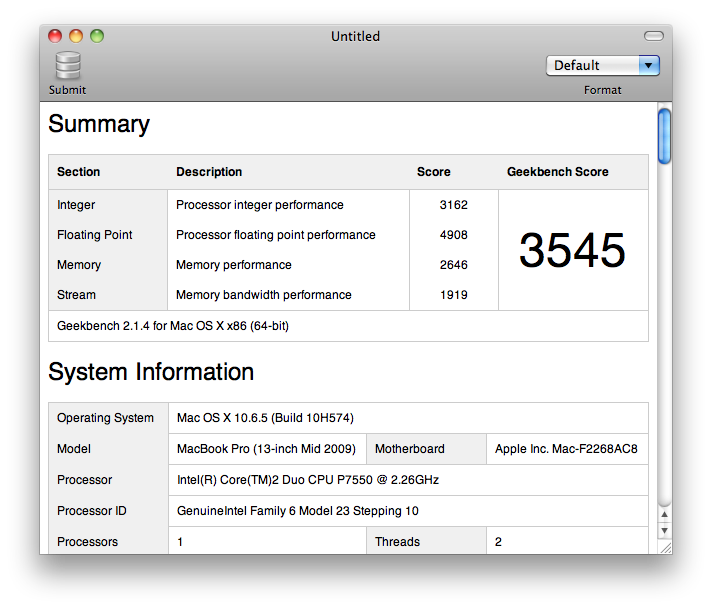Image resolution: width=712 pixels, height=609 pixels.
Task: Click the Geekbench Score 3545 value
Action: (572, 250)
